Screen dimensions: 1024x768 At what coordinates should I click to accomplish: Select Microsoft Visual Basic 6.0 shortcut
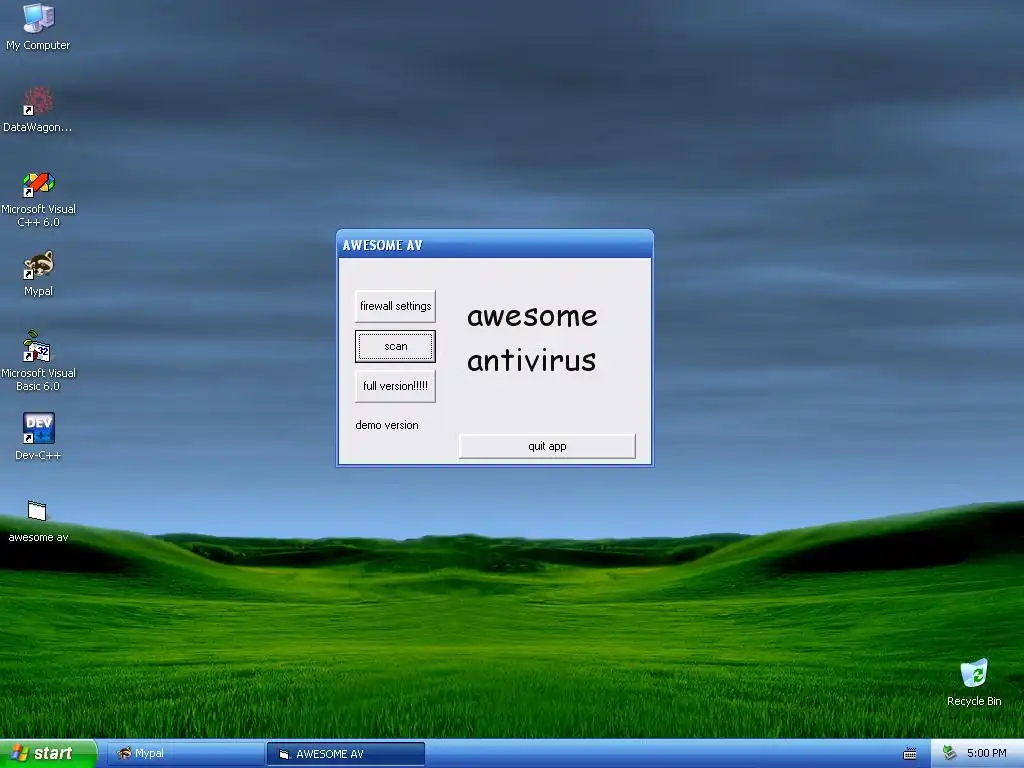click(38, 362)
